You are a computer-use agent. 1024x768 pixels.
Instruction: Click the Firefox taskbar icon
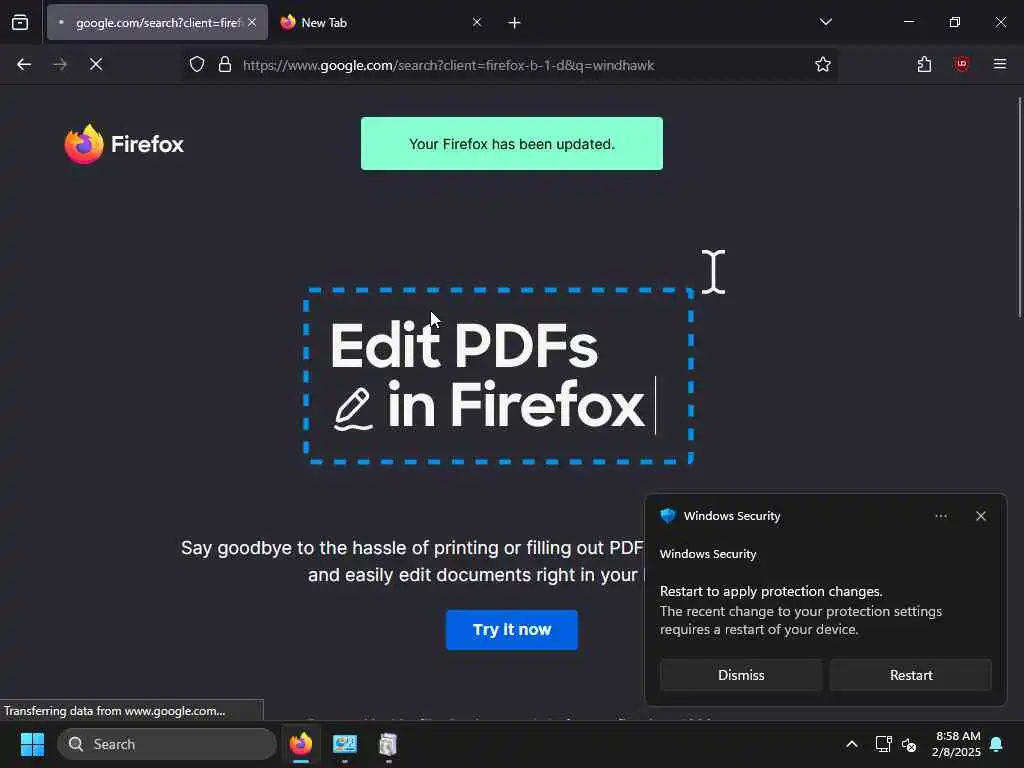(x=300, y=744)
